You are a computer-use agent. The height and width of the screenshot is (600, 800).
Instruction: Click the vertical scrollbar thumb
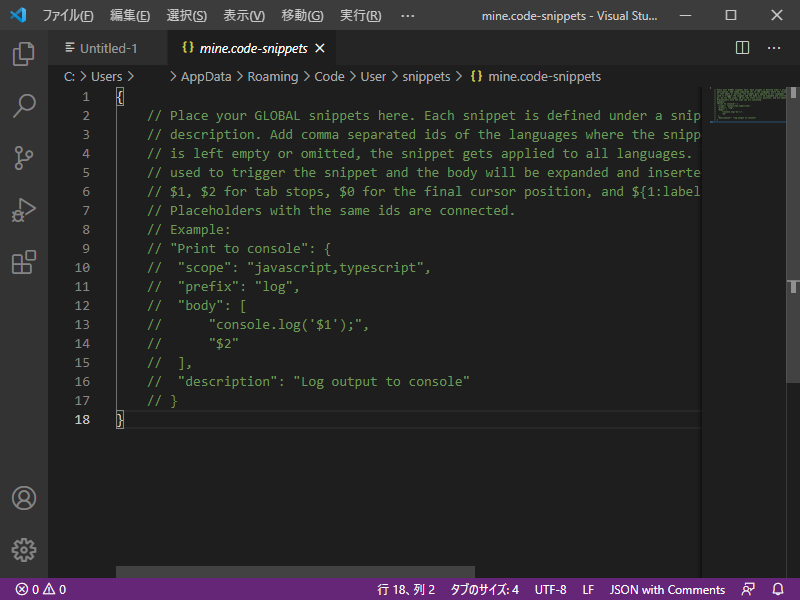pyautogui.click(x=793, y=235)
